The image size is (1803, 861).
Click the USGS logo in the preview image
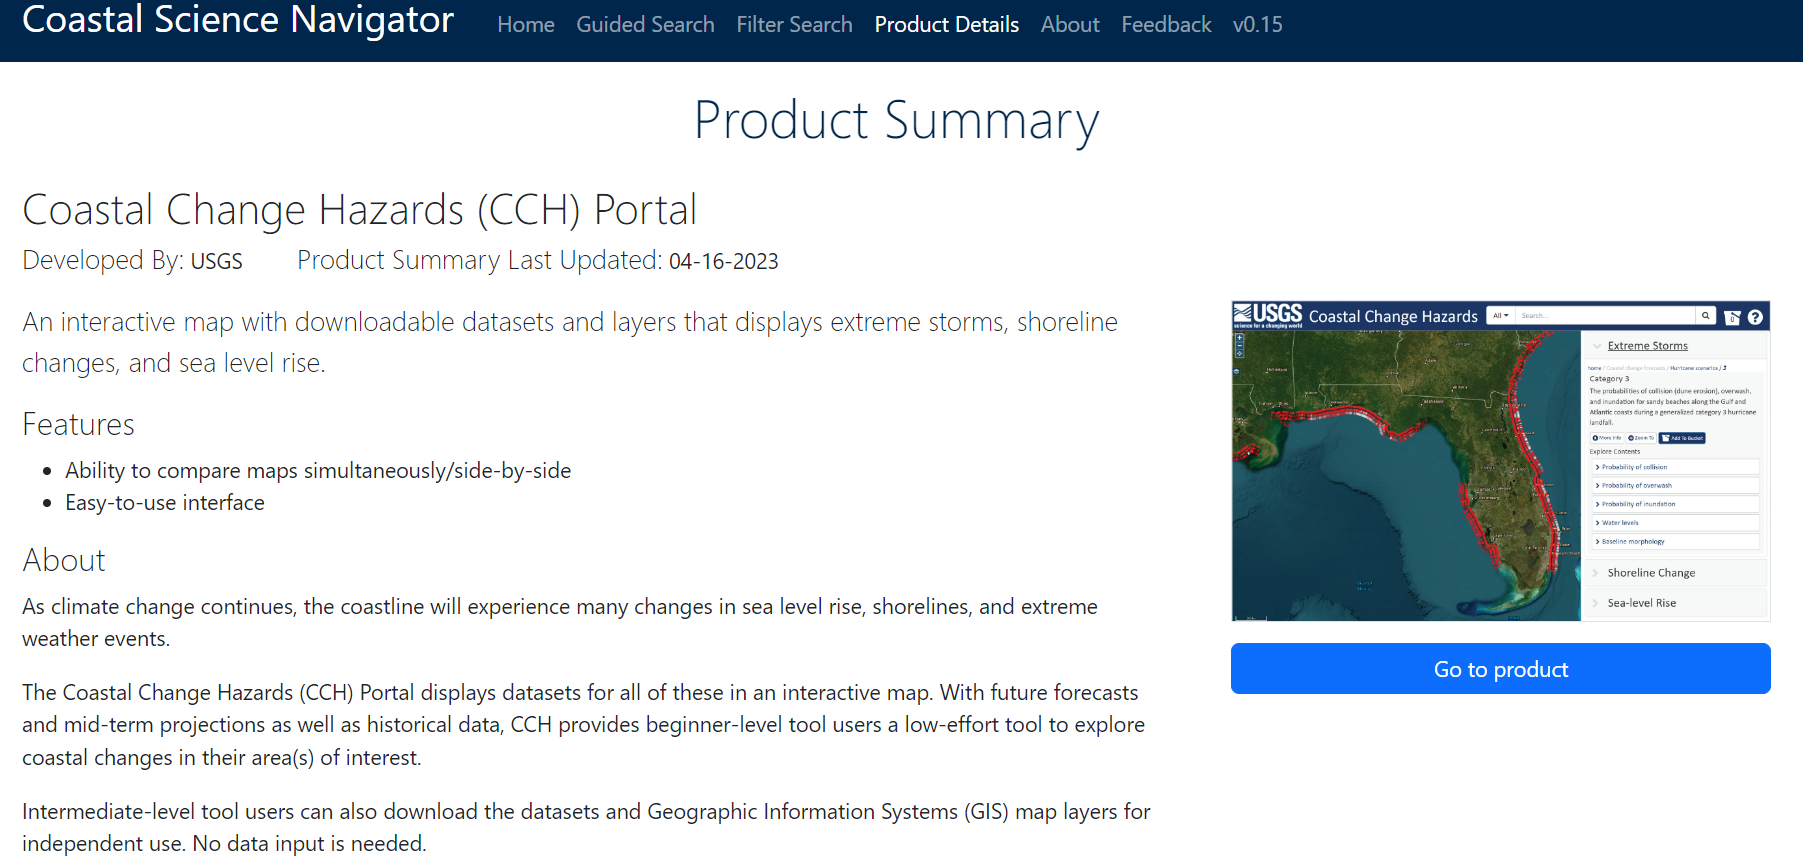(1268, 315)
